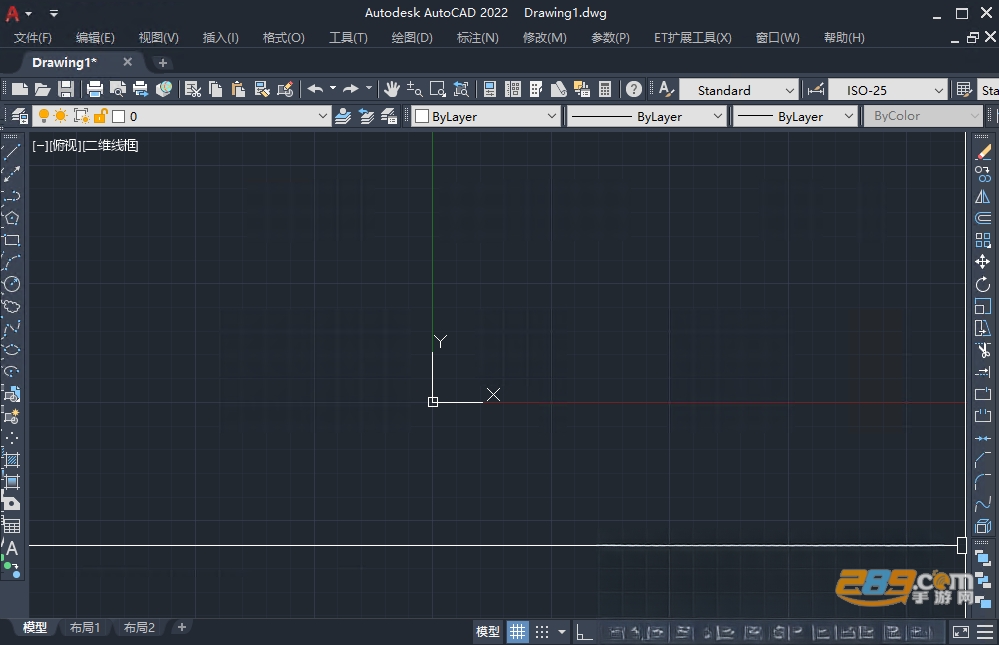
Task: Select Zoom Window tool in toolbar
Action: [x=438, y=89]
